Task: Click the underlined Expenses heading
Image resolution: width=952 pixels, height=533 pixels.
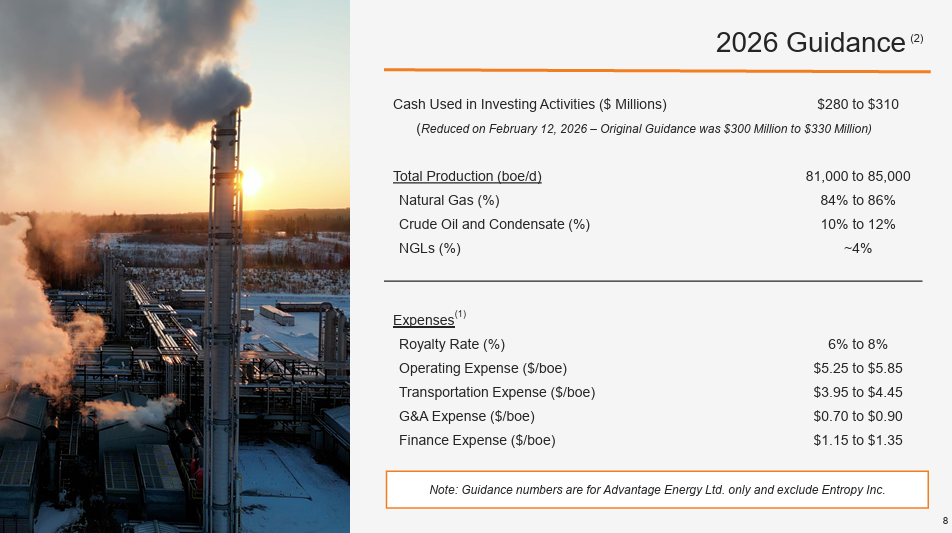Action: pos(423,320)
